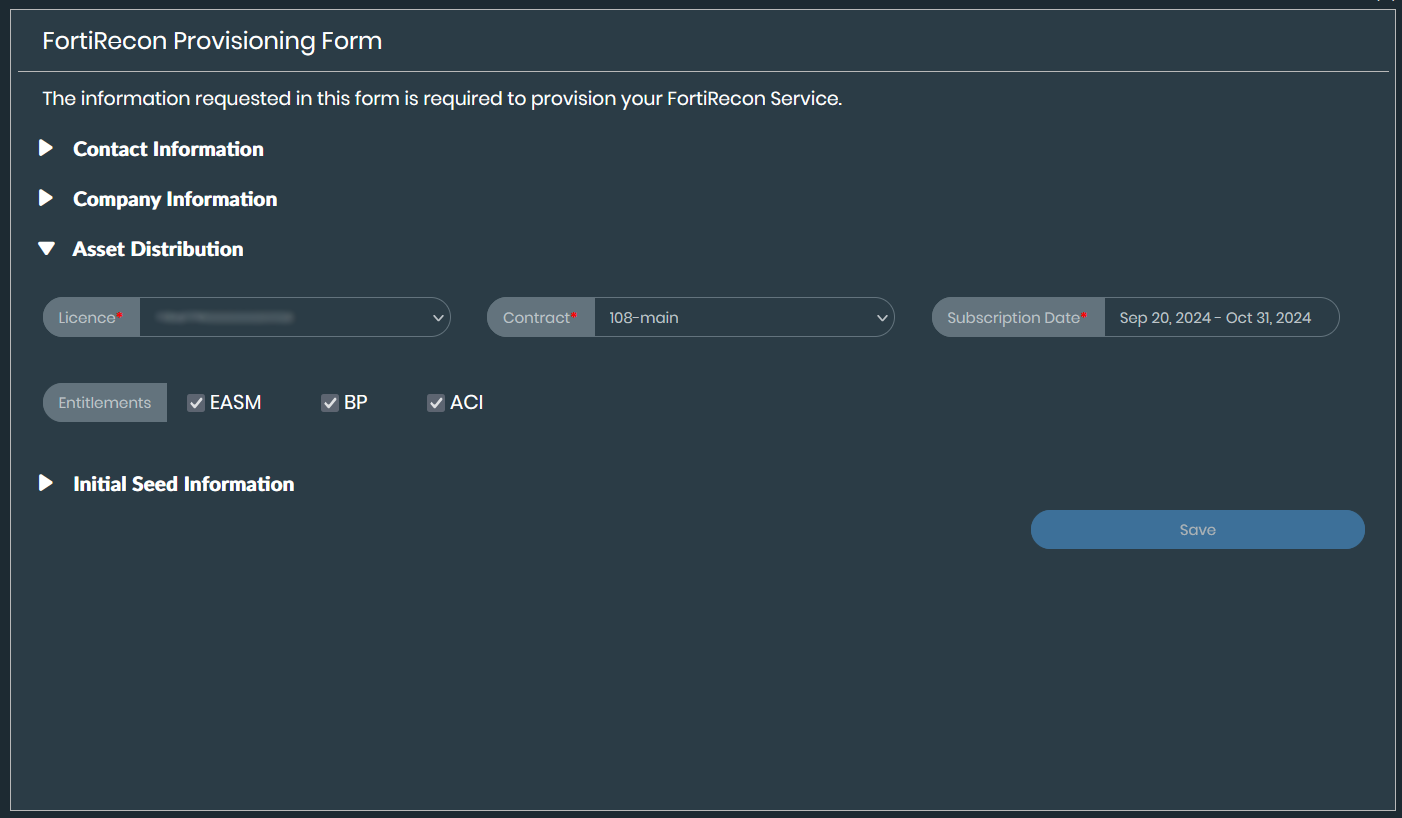Uncheck the ACI entitlement checkbox

click(436, 402)
